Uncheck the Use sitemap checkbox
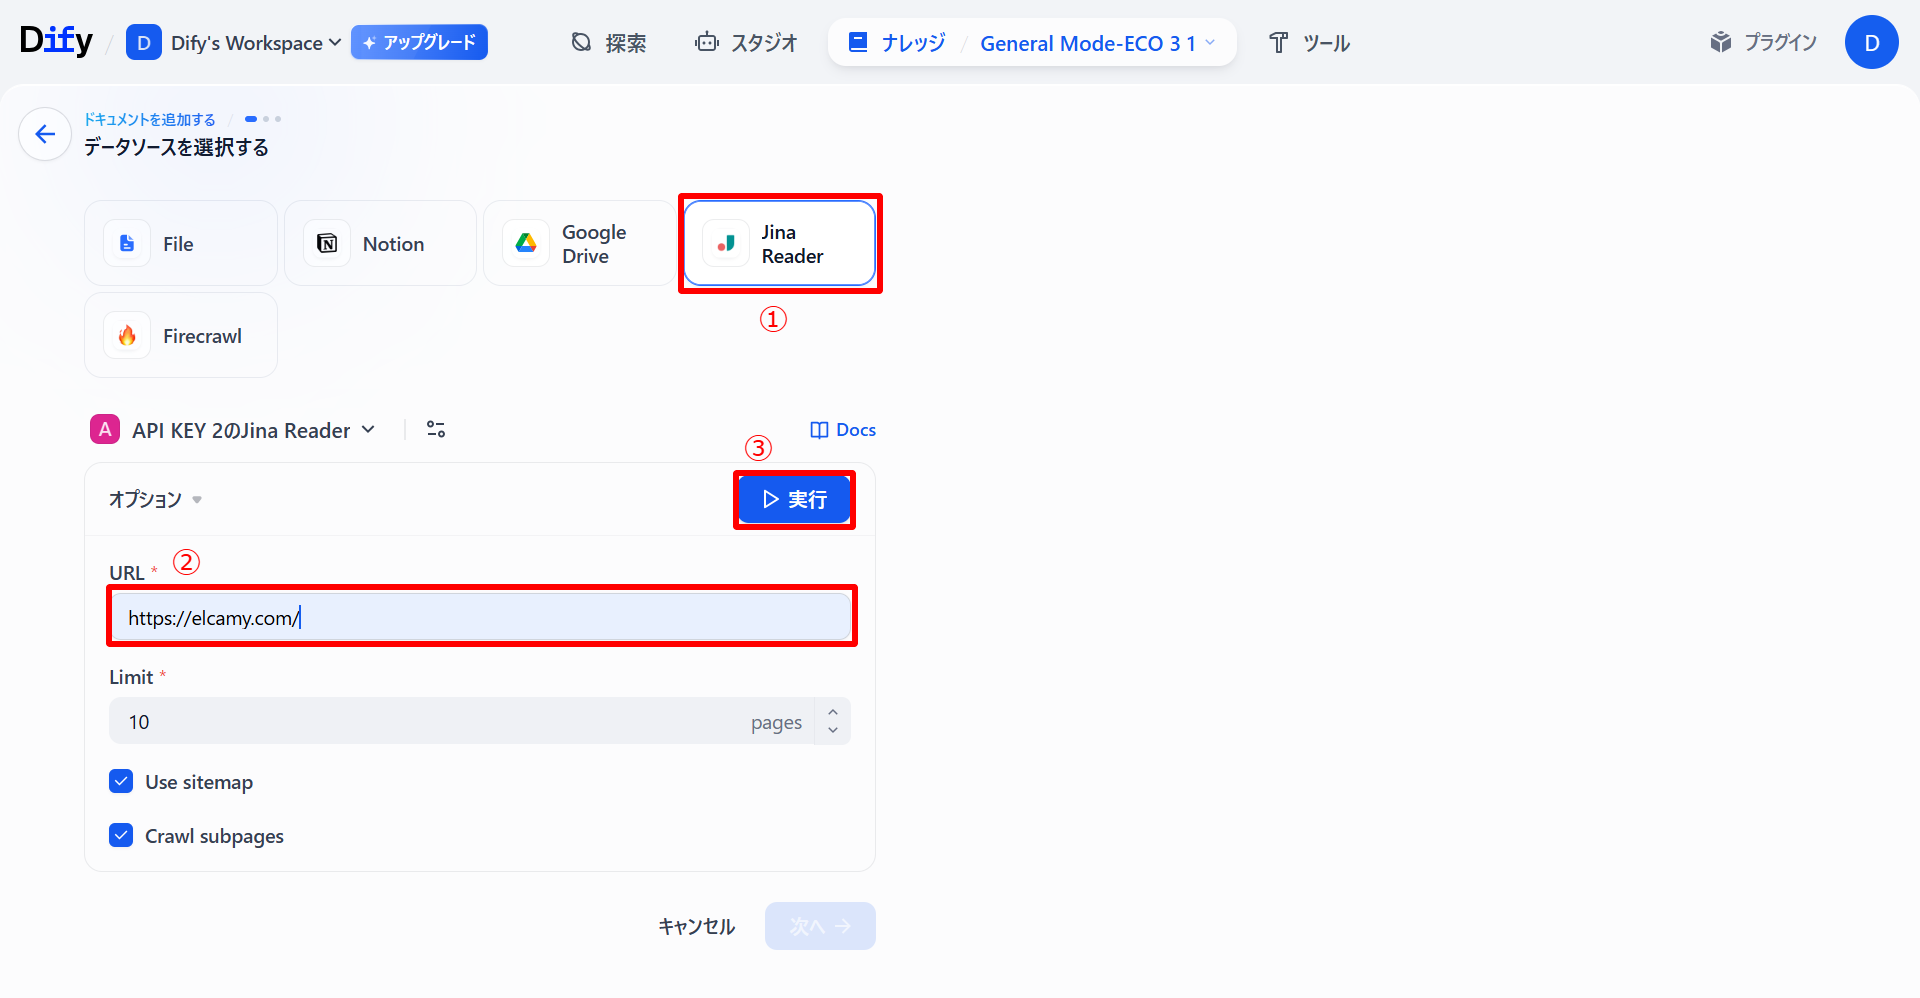The height and width of the screenshot is (998, 1920). (x=121, y=781)
